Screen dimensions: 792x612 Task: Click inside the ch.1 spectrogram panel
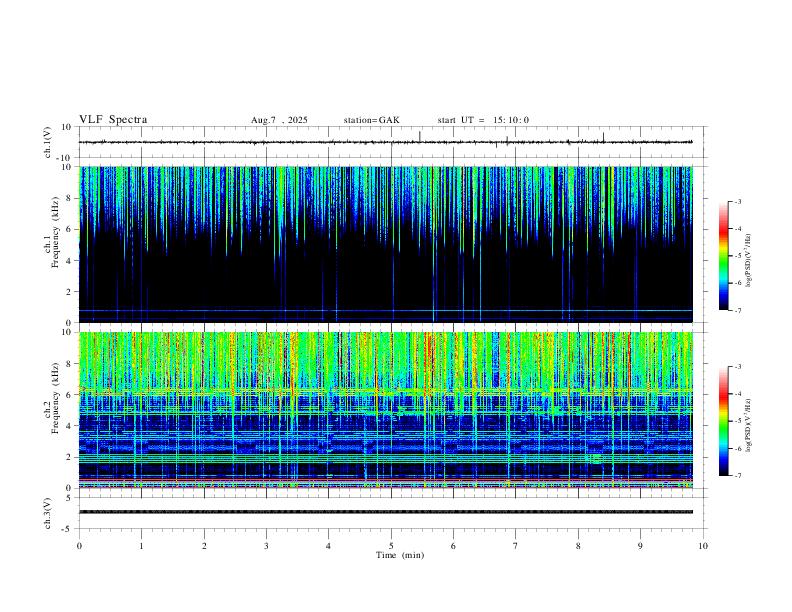385,244
